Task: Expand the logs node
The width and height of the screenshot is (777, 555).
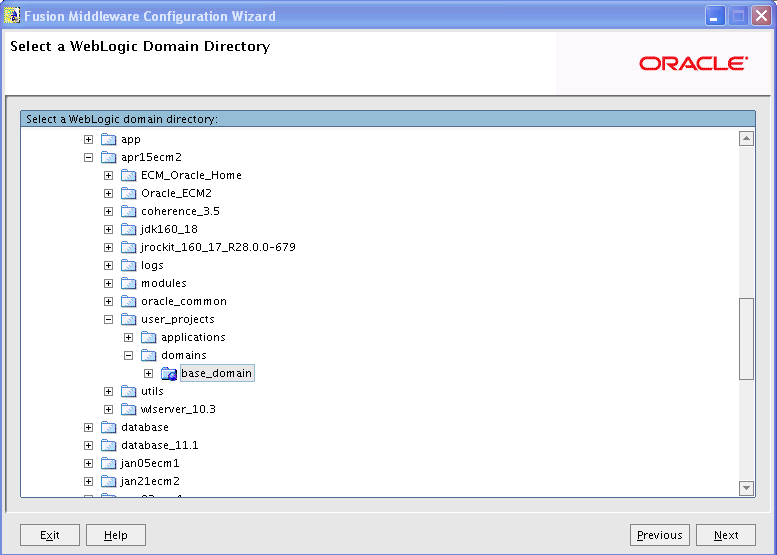Action: point(109,266)
